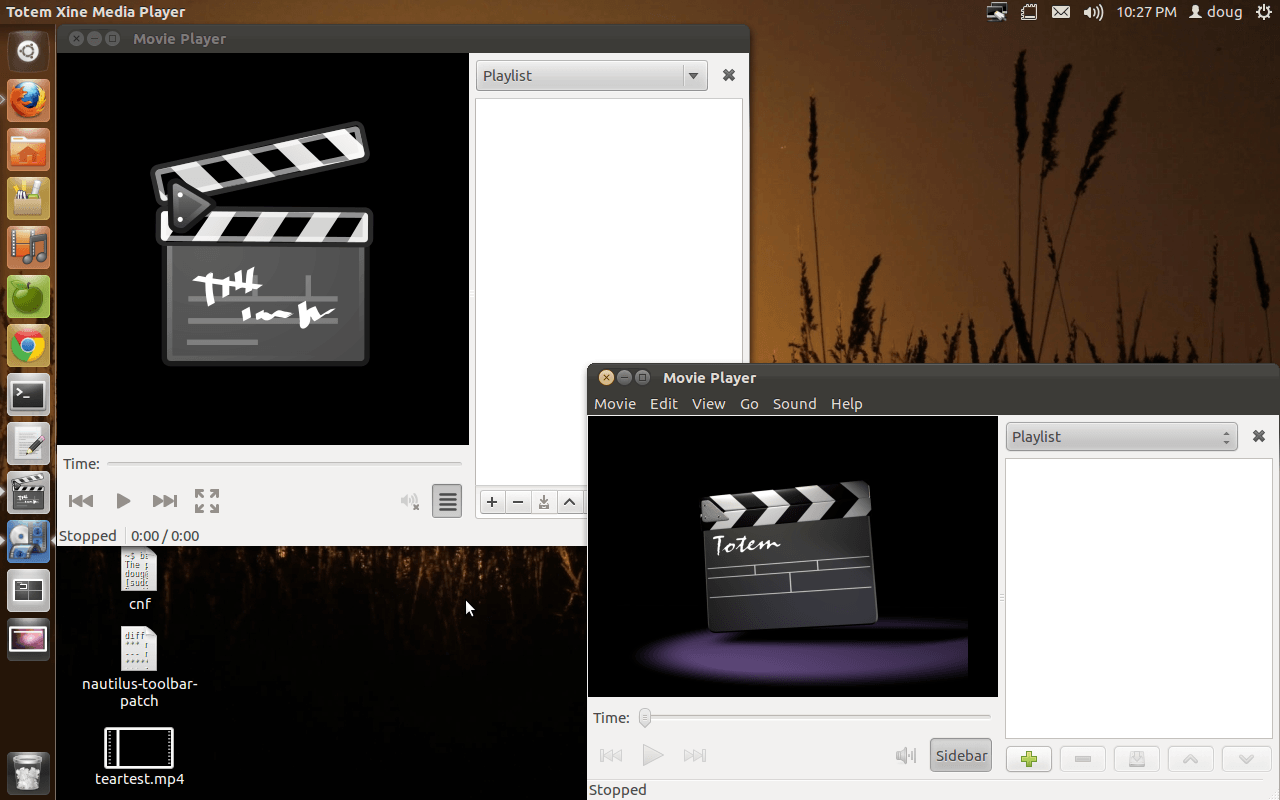Click the volume speaker icon in the front Movie Player
Screen dimensions: 1280x800
pos(906,756)
